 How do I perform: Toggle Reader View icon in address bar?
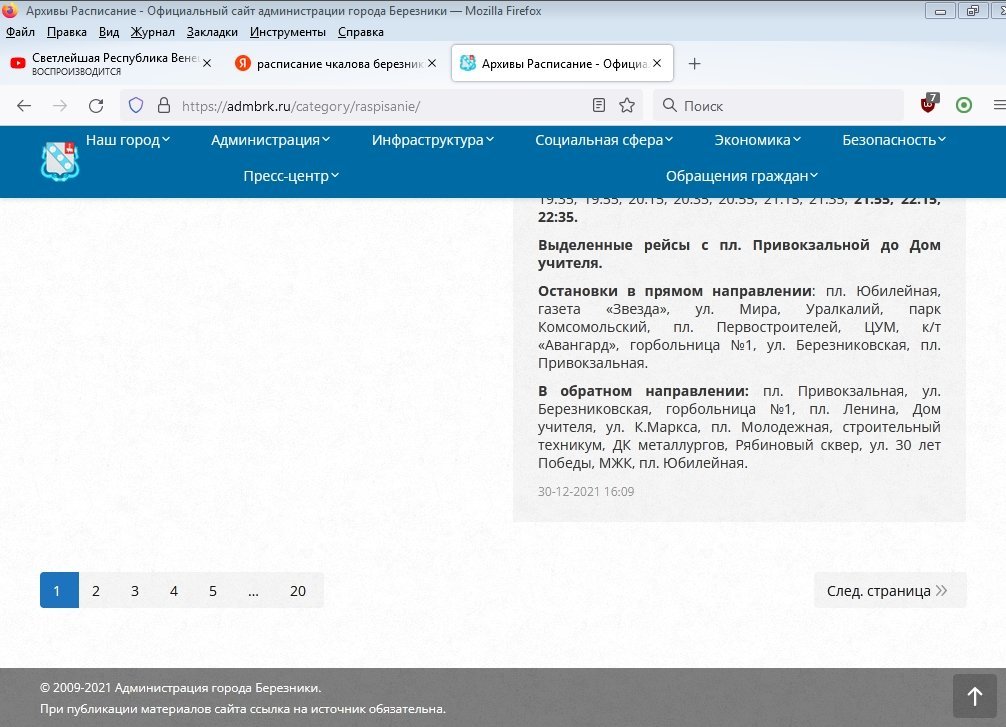(599, 105)
